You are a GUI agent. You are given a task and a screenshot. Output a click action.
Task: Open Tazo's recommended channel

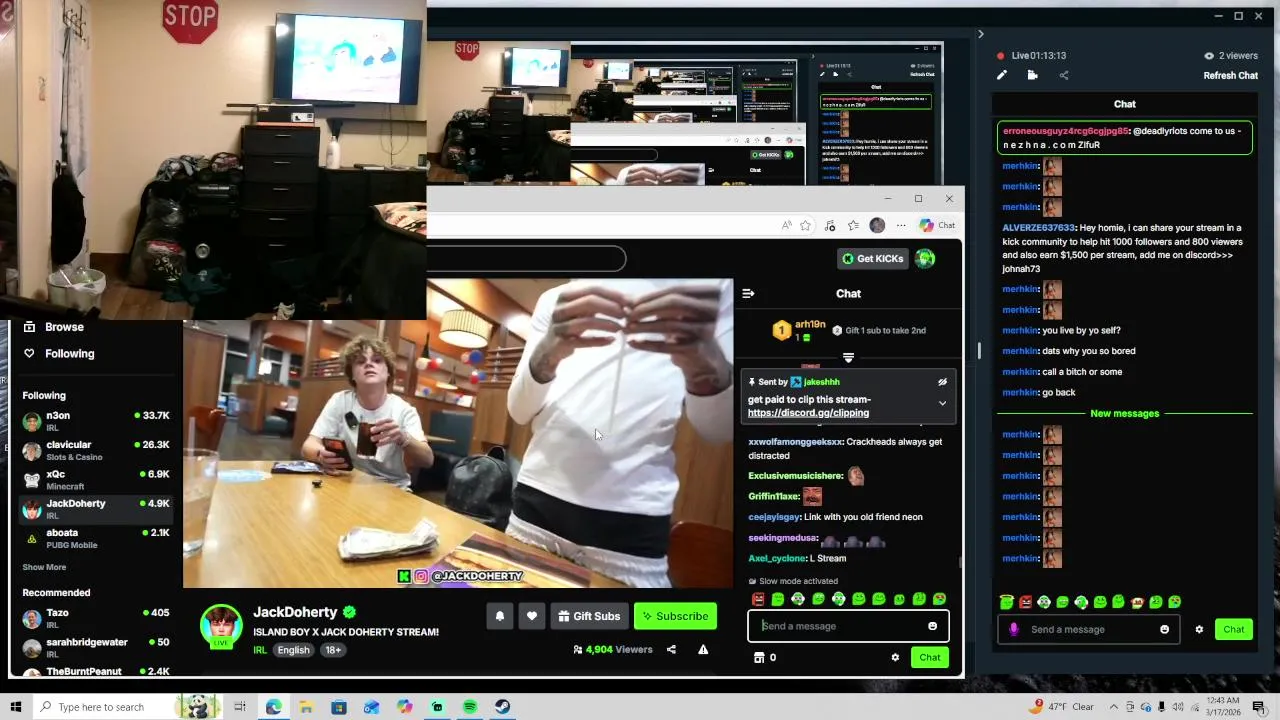pyautogui.click(x=96, y=618)
